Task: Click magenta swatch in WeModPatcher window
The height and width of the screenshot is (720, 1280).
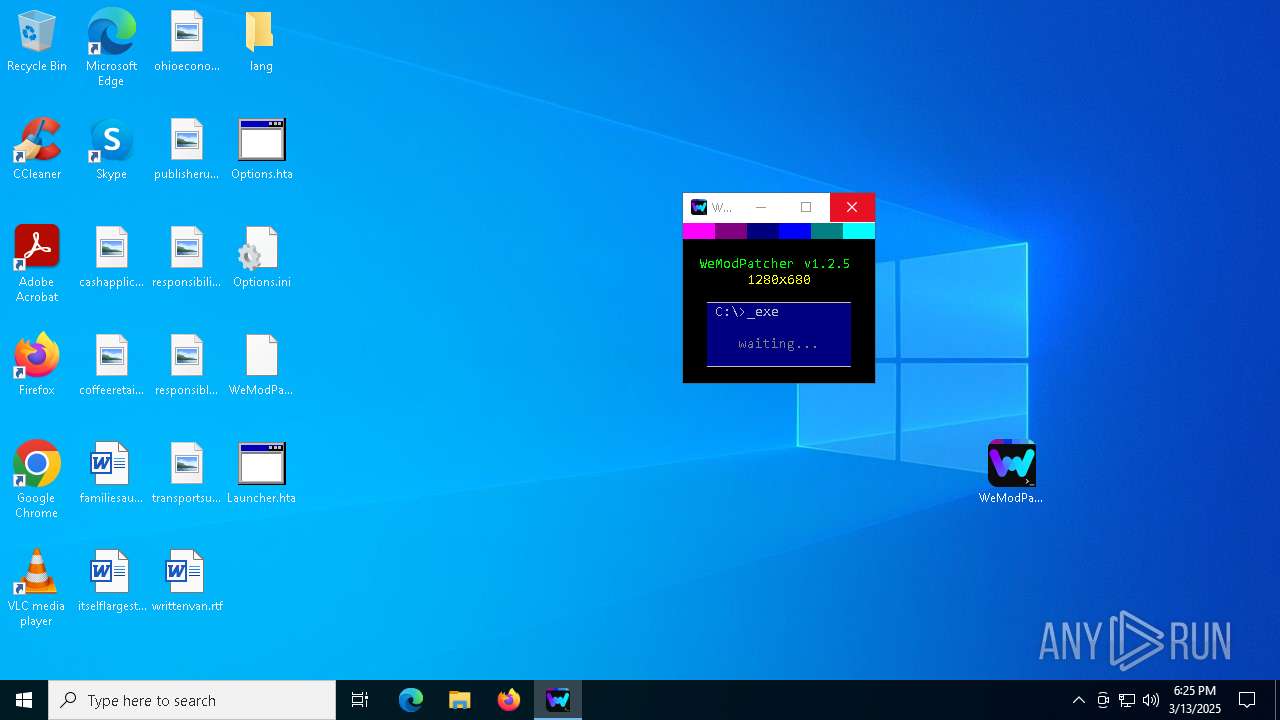Action: (699, 231)
